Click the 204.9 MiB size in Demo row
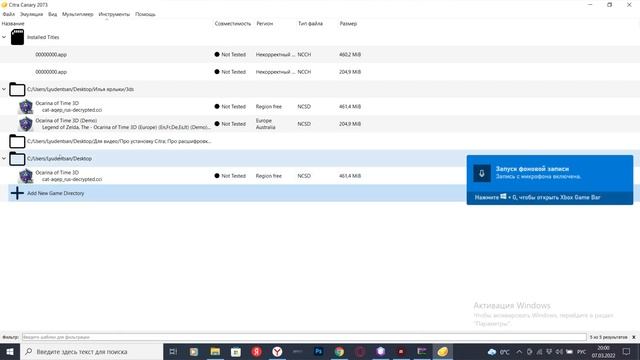Image resolution: width=640 pixels, height=360 pixels. click(350, 124)
